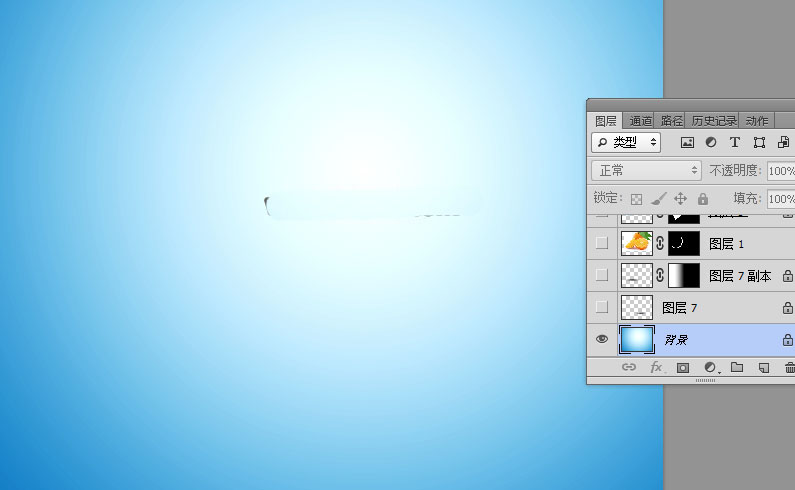795x490 pixels.
Task: Filter layers by adjustment layer icon
Action: [711, 143]
